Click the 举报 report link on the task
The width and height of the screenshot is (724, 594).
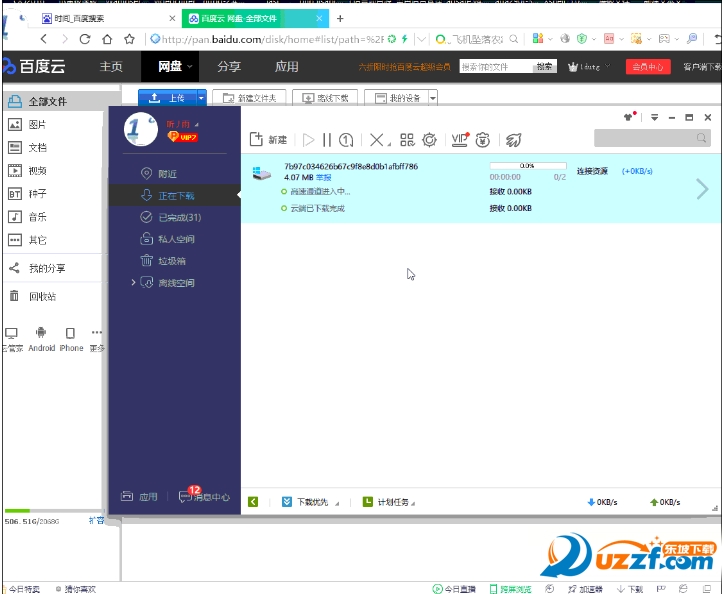click(324, 177)
